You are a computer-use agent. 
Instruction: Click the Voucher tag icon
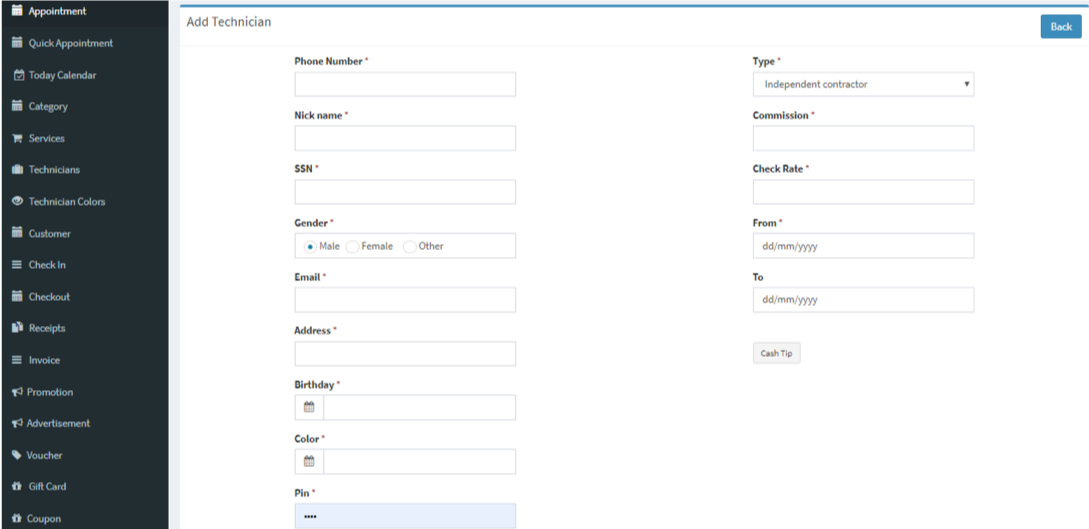(x=17, y=455)
